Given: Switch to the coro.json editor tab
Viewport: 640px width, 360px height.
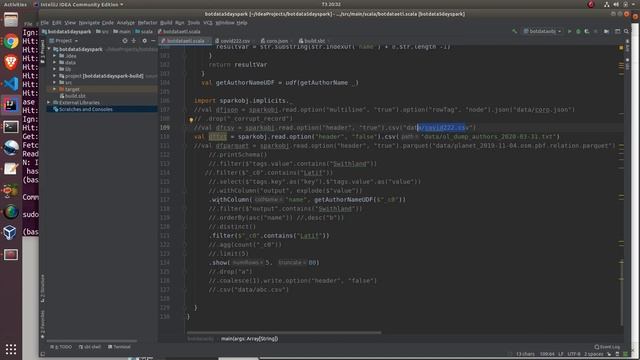Looking at the screenshot, I should tap(274, 41).
